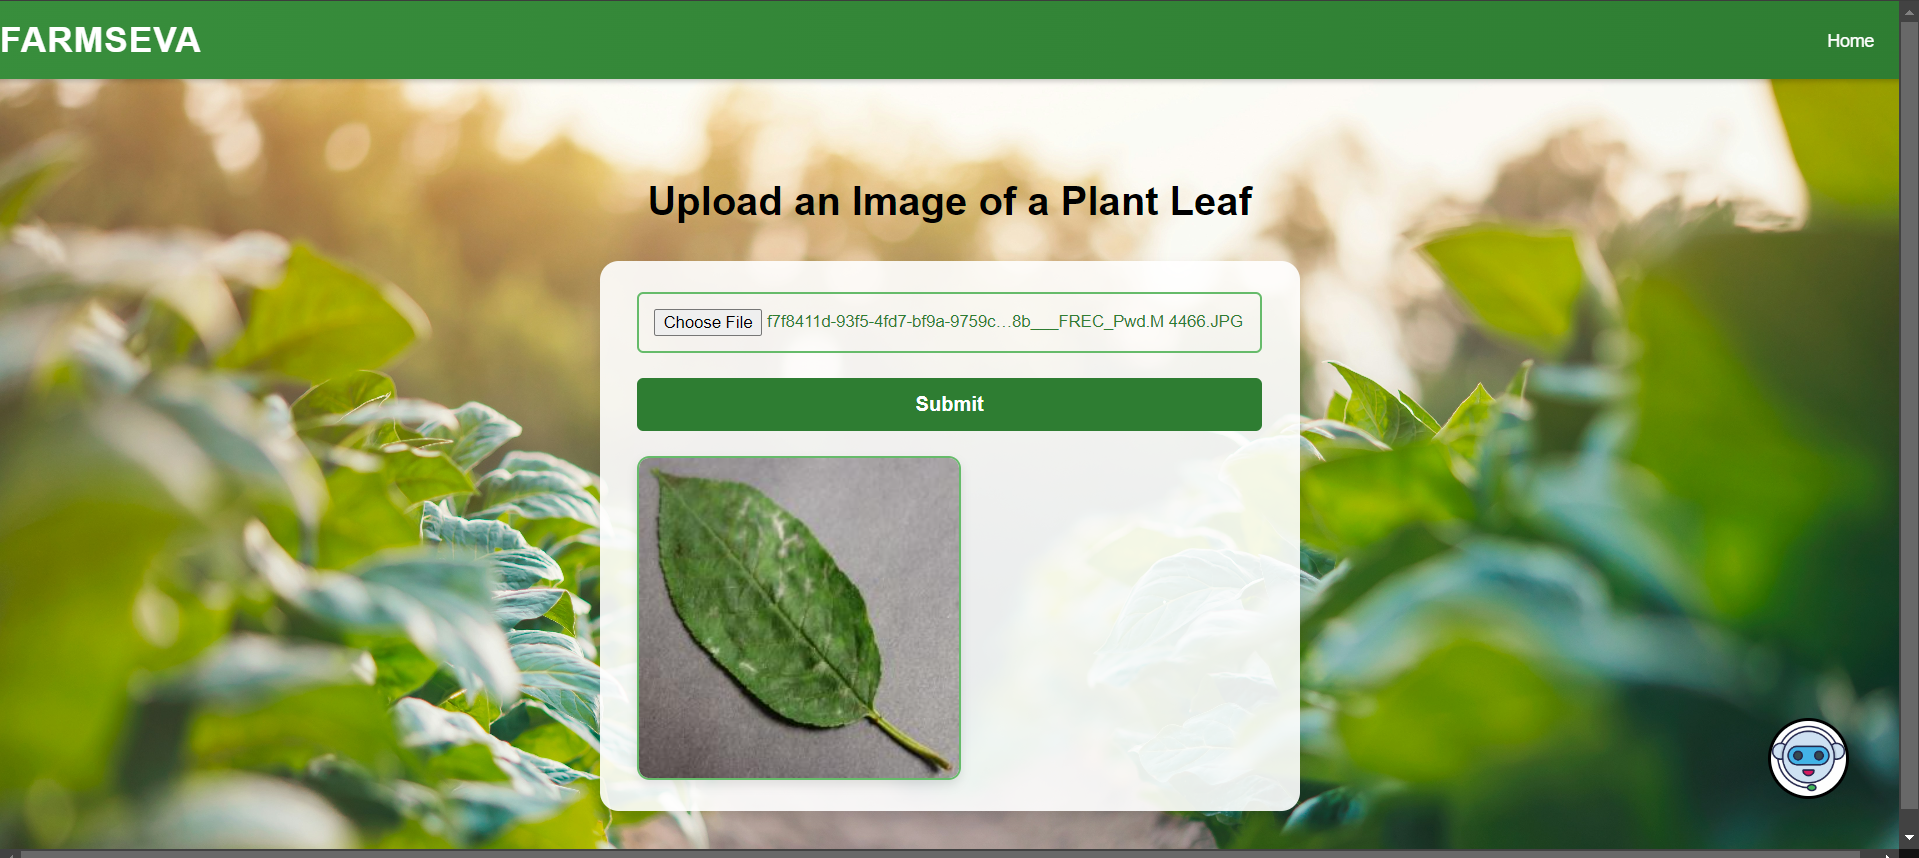Click the horizontal scrollbar along the page bottom
The width and height of the screenshot is (1919, 858).
(x=940, y=854)
